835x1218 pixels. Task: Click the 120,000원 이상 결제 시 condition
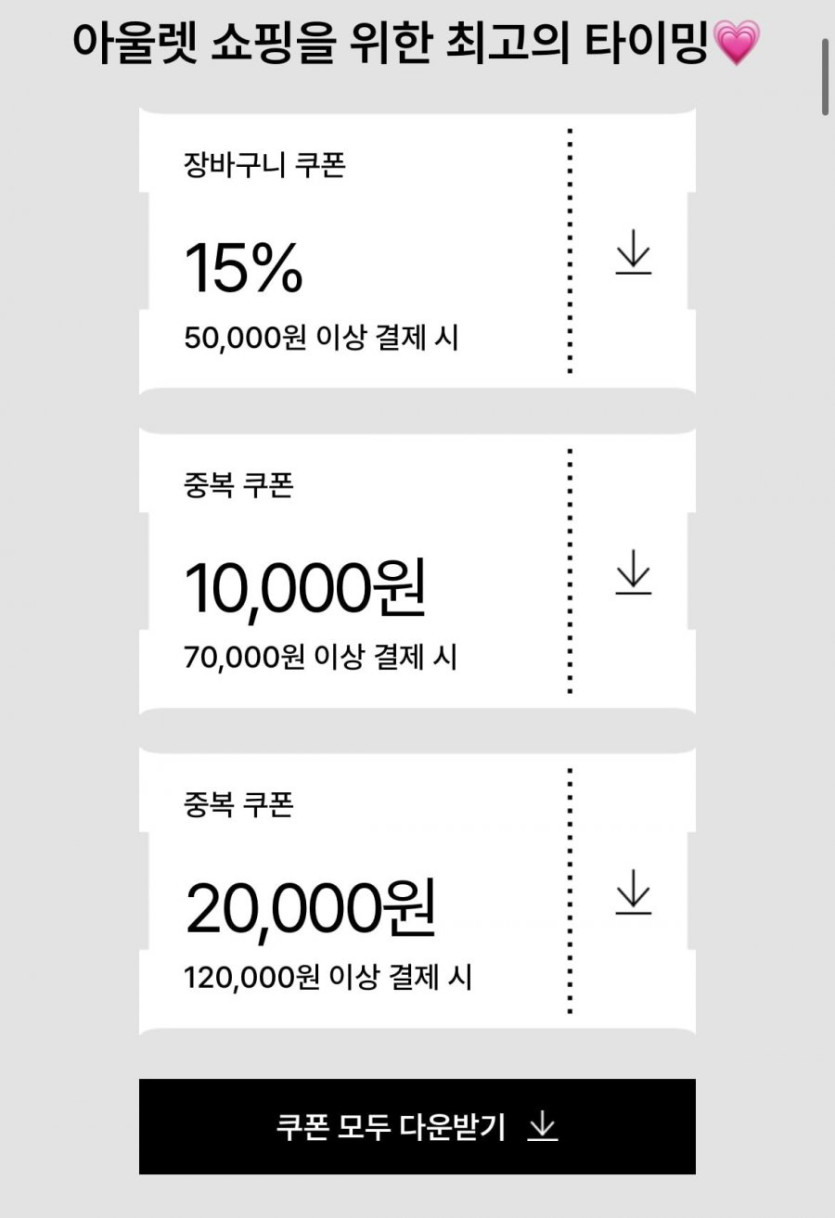coord(328,977)
